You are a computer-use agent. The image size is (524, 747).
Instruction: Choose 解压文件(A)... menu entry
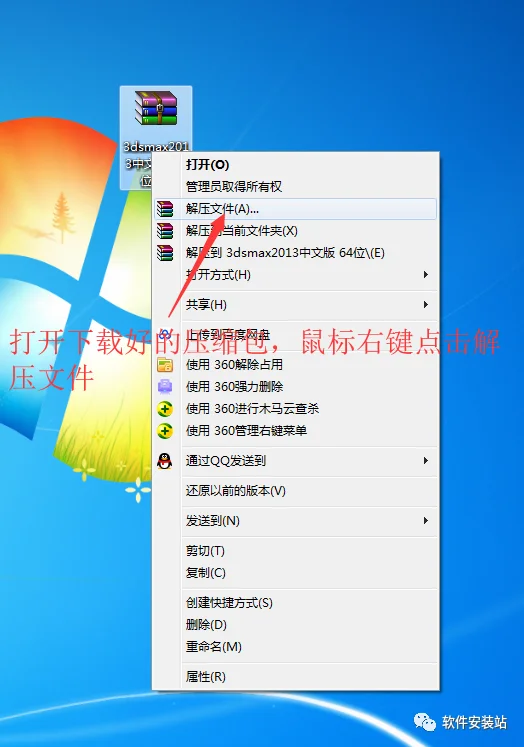point(295,209)
